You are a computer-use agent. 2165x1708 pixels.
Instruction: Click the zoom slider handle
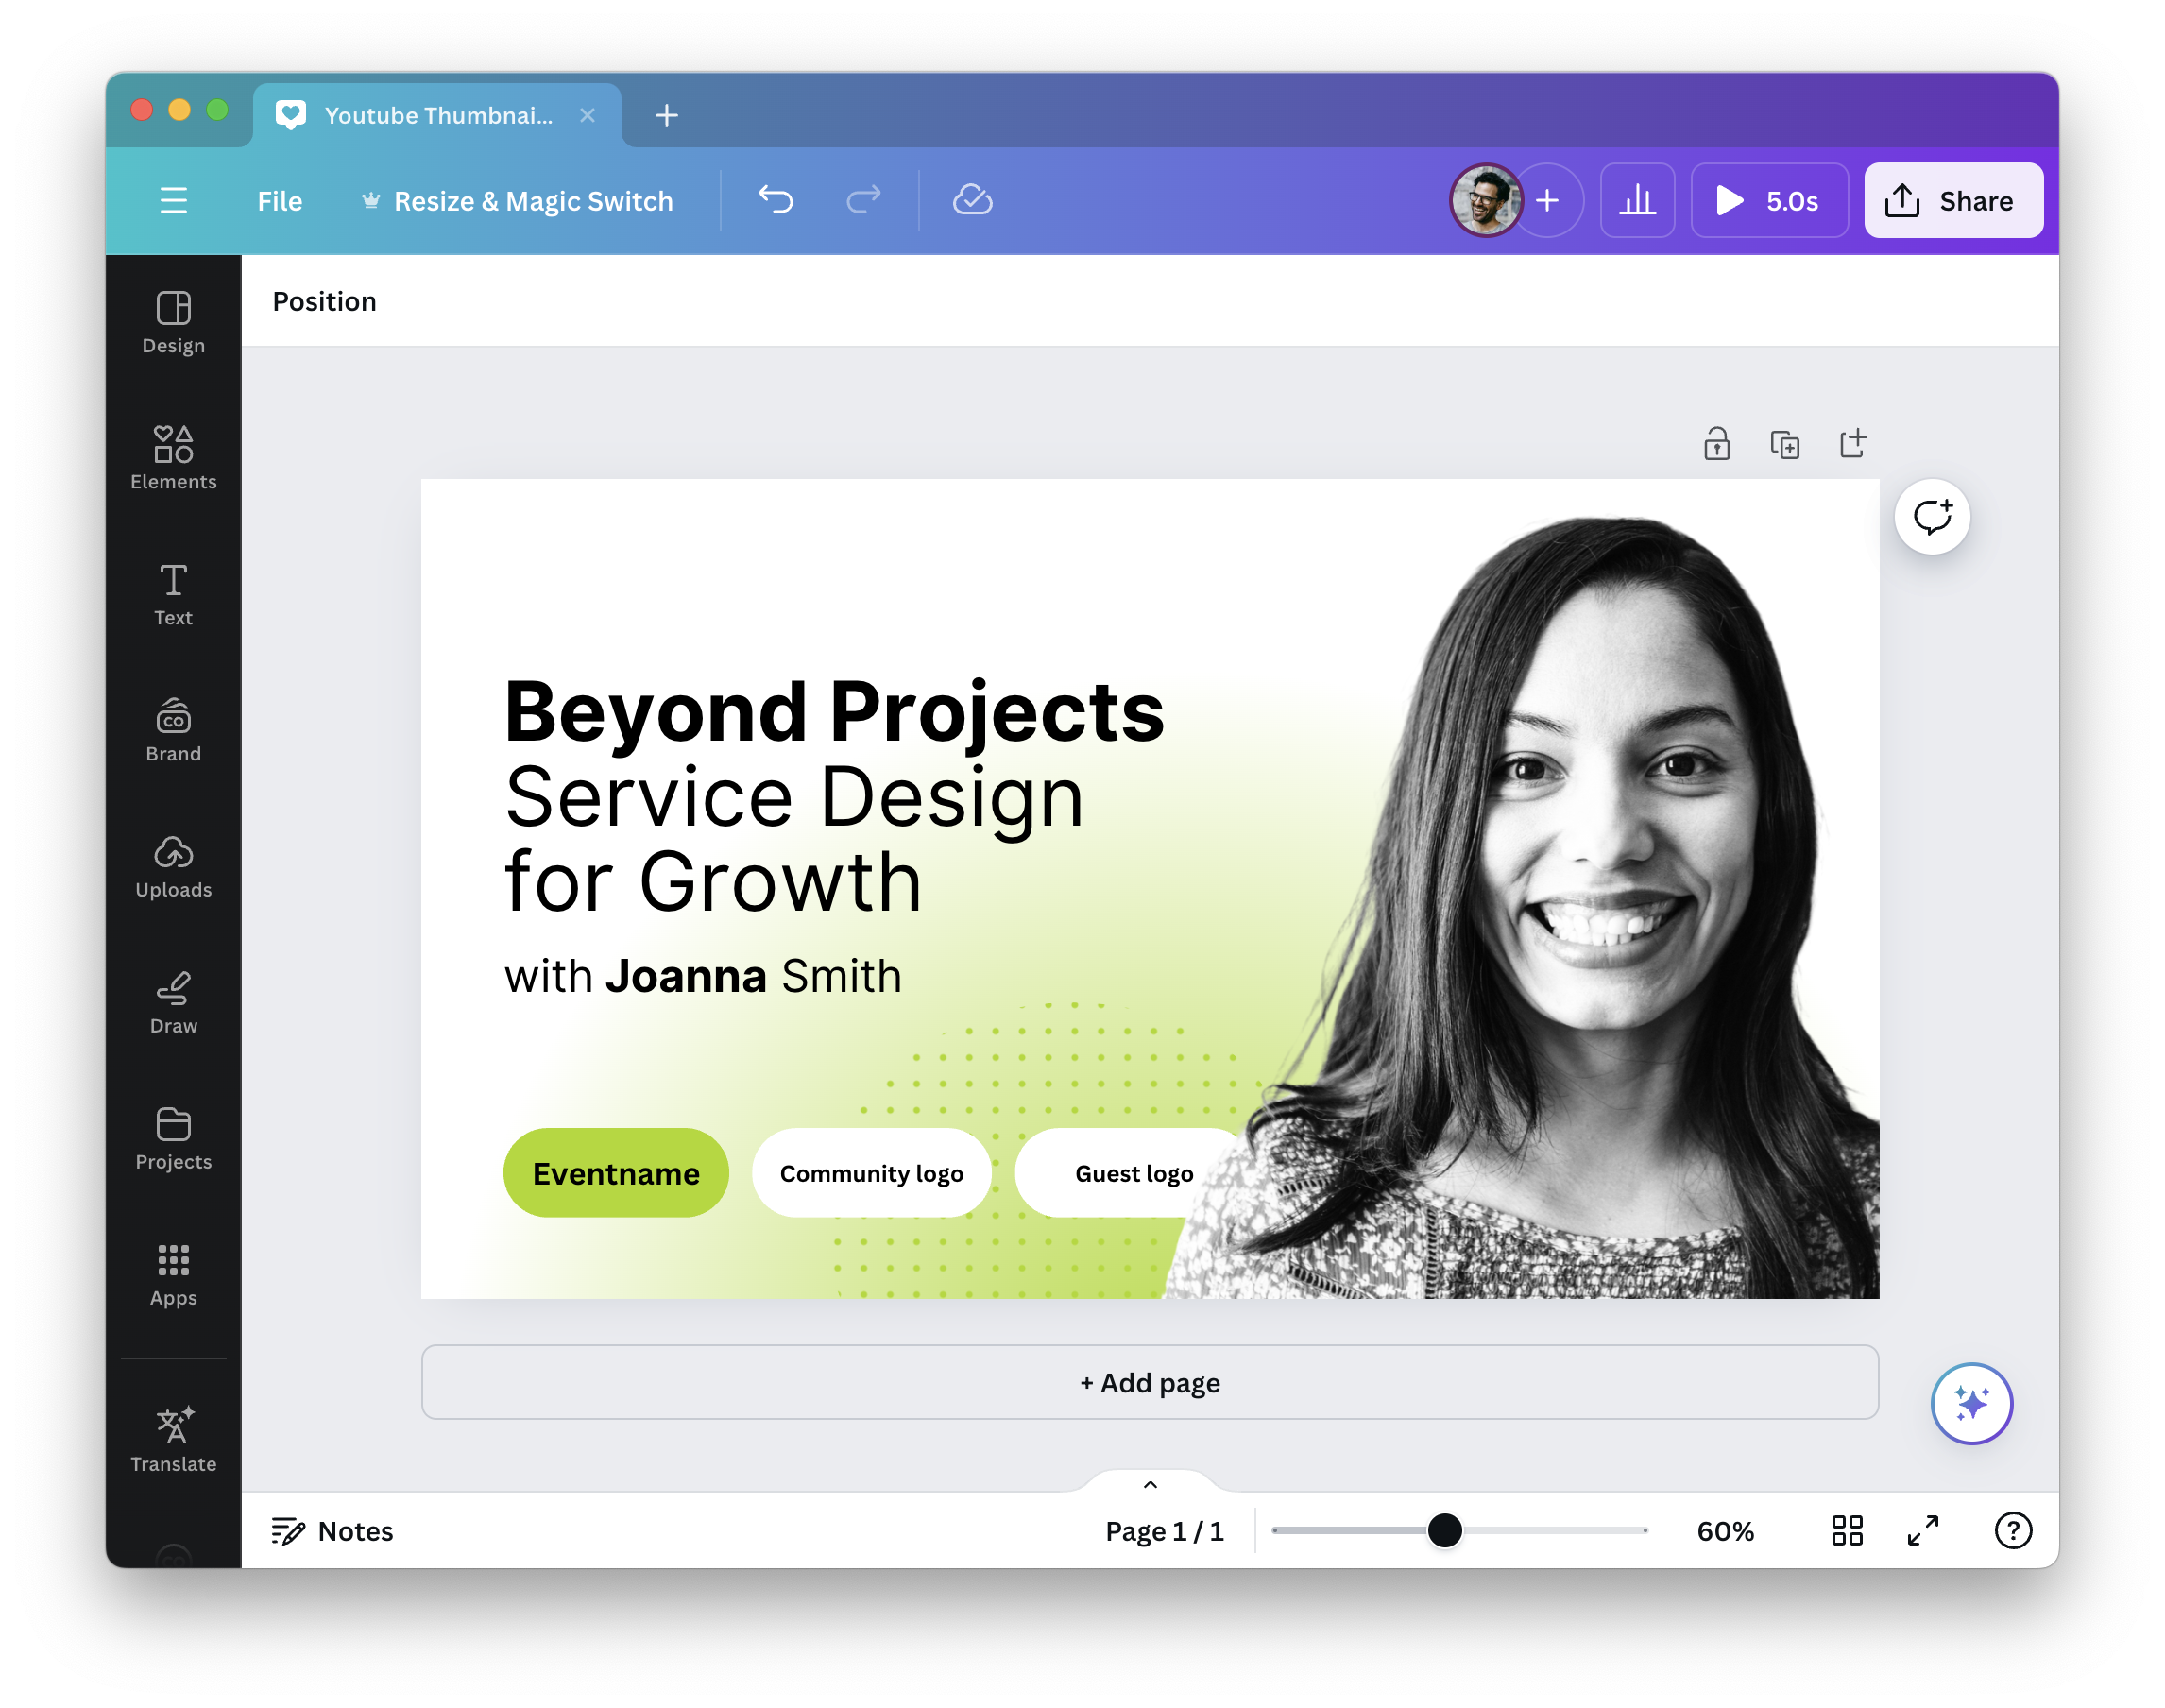pos(1444,1530)
